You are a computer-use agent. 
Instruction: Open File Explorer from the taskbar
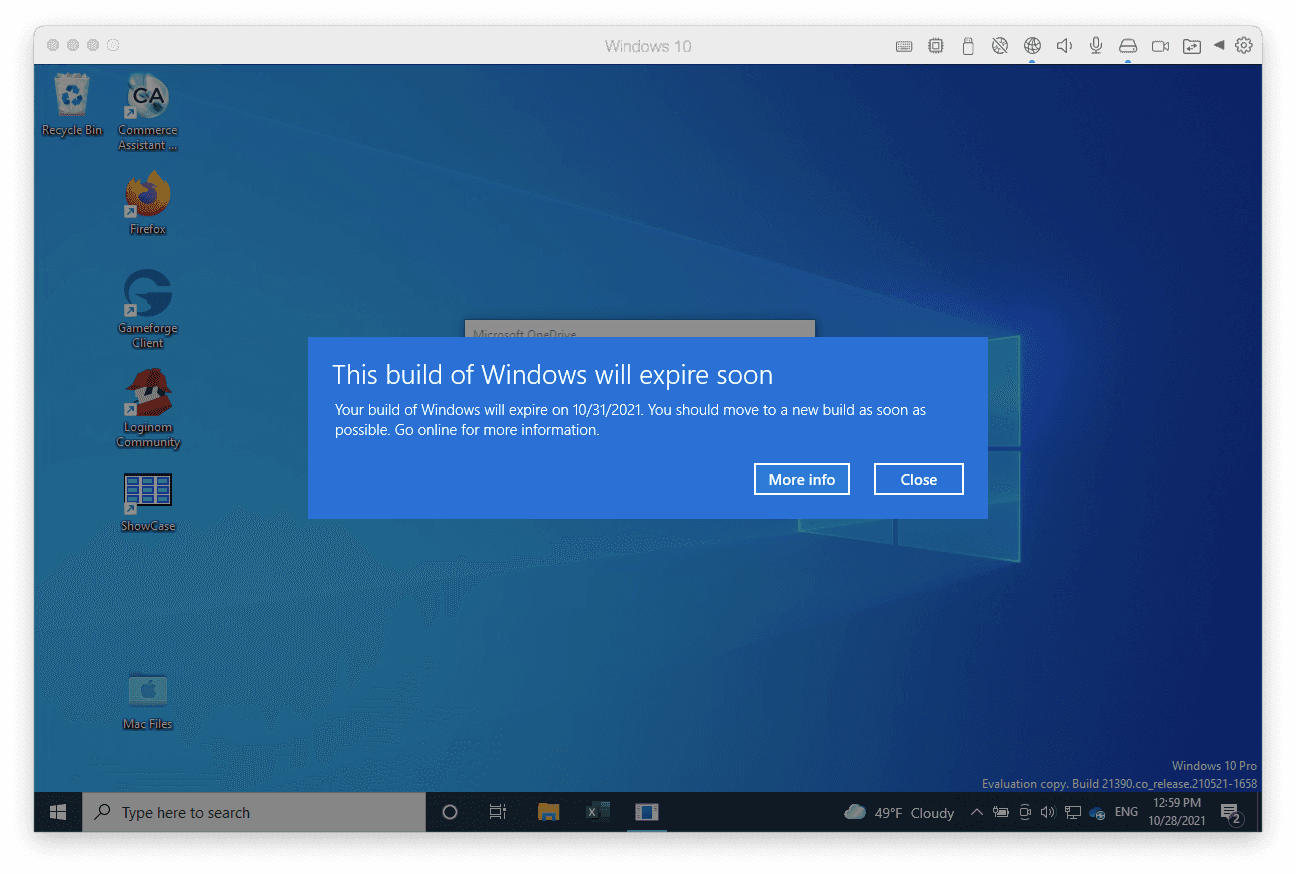(548, 812)
